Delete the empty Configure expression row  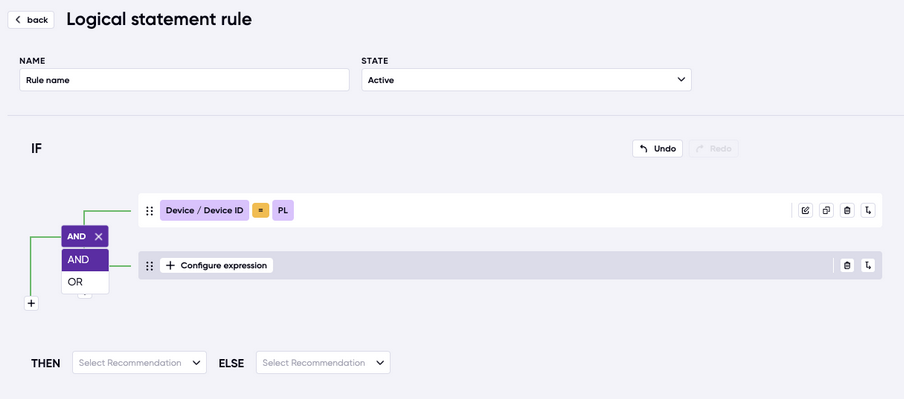pyautogui.click(x=847, y=265)
